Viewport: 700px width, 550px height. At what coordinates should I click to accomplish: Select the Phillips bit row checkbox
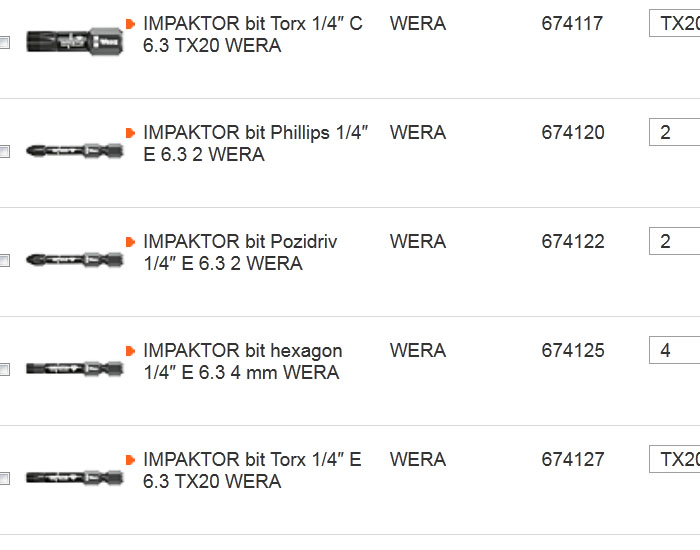[x=4, y=152]
